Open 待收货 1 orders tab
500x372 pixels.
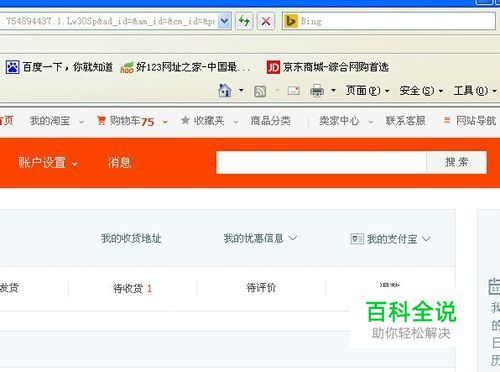[132, 288]
